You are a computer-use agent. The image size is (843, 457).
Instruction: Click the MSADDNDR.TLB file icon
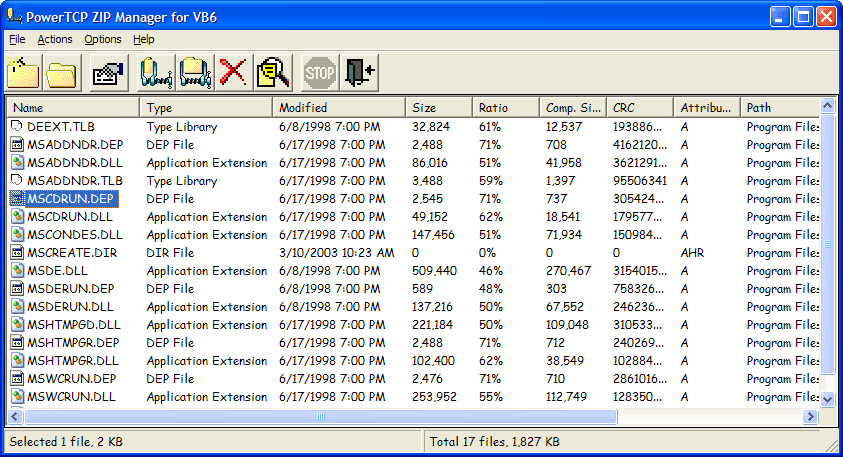click(17, 181)
